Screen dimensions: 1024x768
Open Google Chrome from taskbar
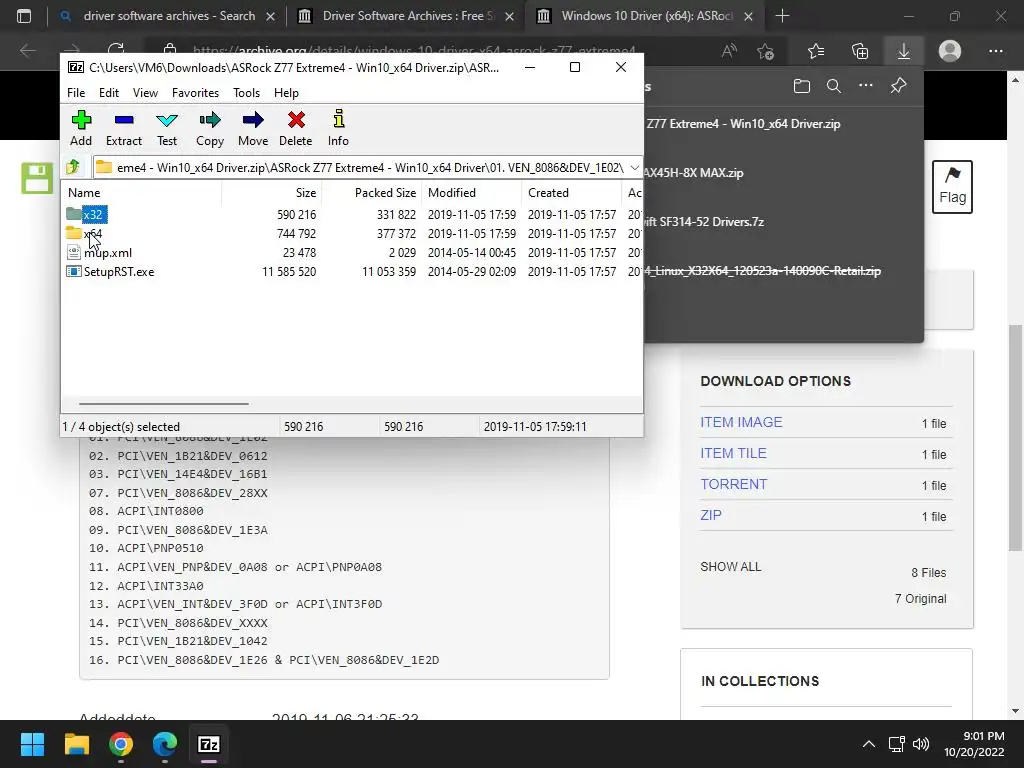click(121, 744)
